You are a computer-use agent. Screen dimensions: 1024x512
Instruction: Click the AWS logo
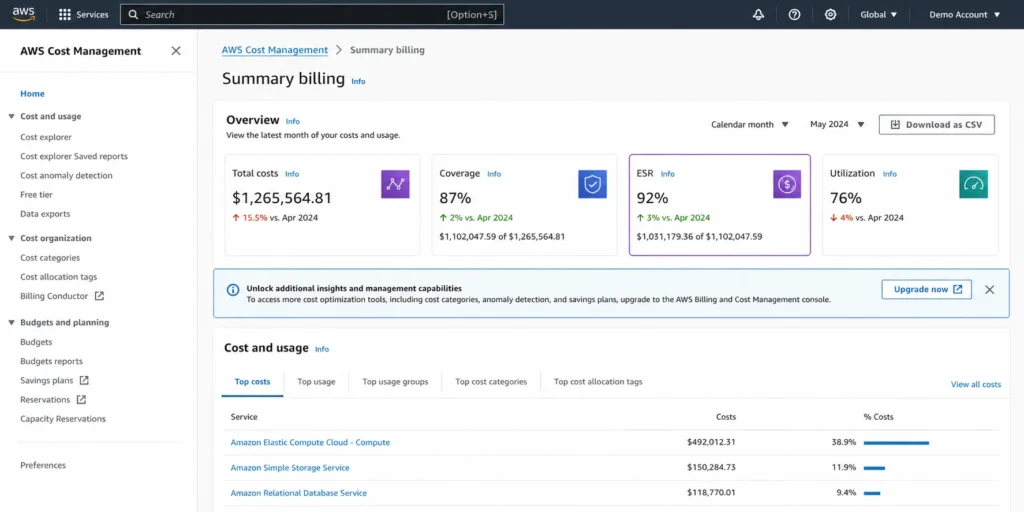pos(24,14)
